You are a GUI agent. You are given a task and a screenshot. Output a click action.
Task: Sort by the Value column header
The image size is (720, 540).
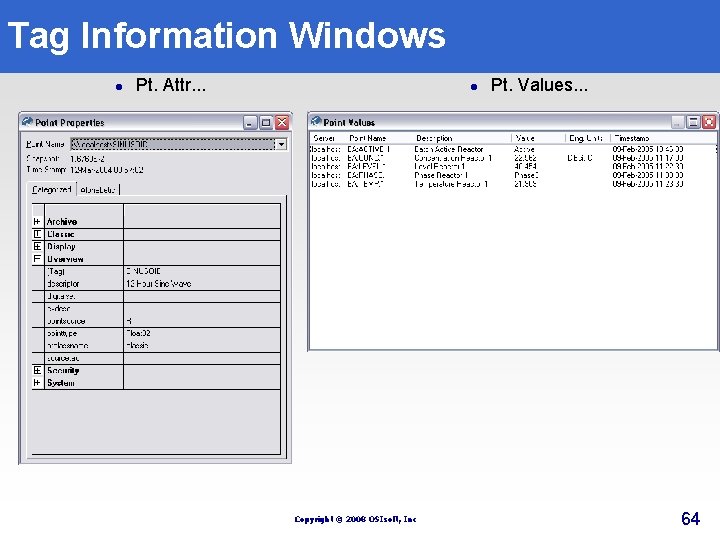coord(525,138)
